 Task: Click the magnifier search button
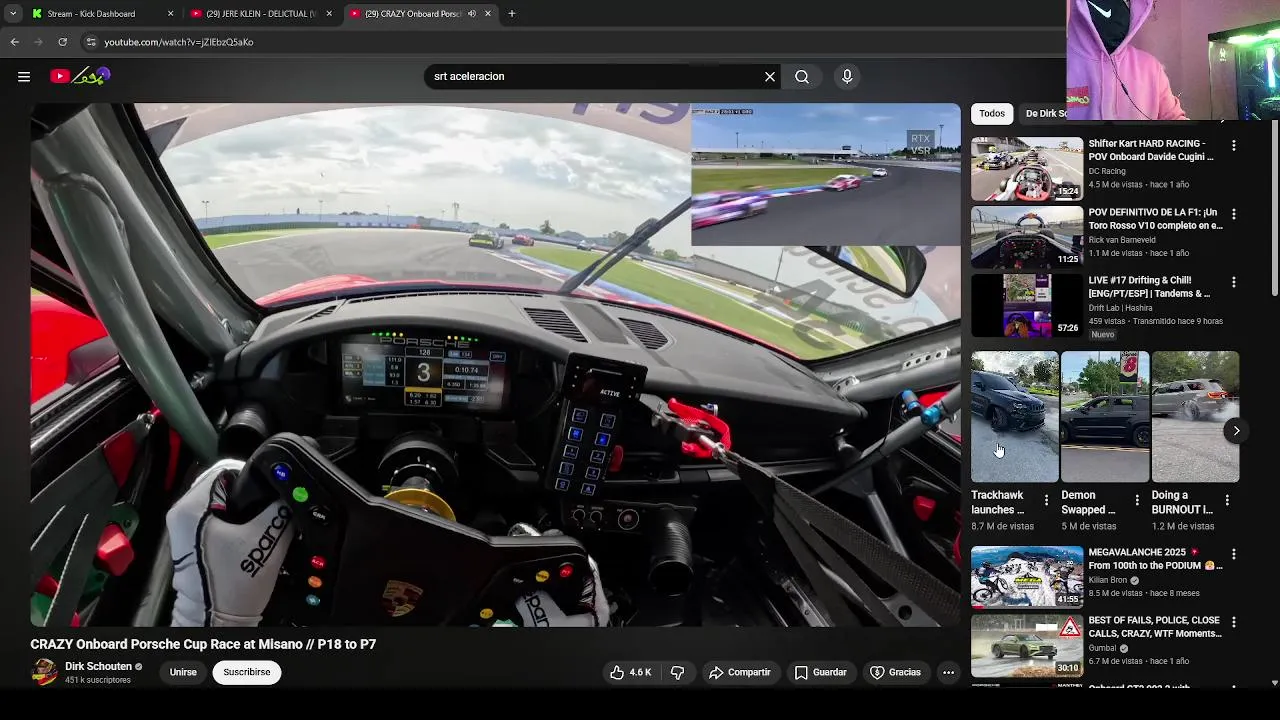(x=802, y=76)
